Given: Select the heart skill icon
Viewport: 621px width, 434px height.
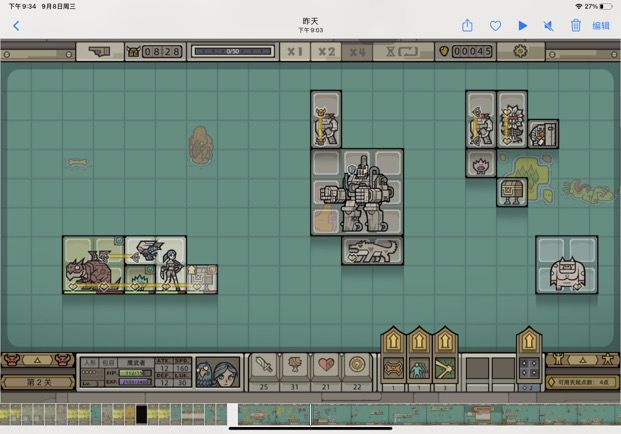Looking at the screenshot, I should pyautogui.click(x=325, y=365).
